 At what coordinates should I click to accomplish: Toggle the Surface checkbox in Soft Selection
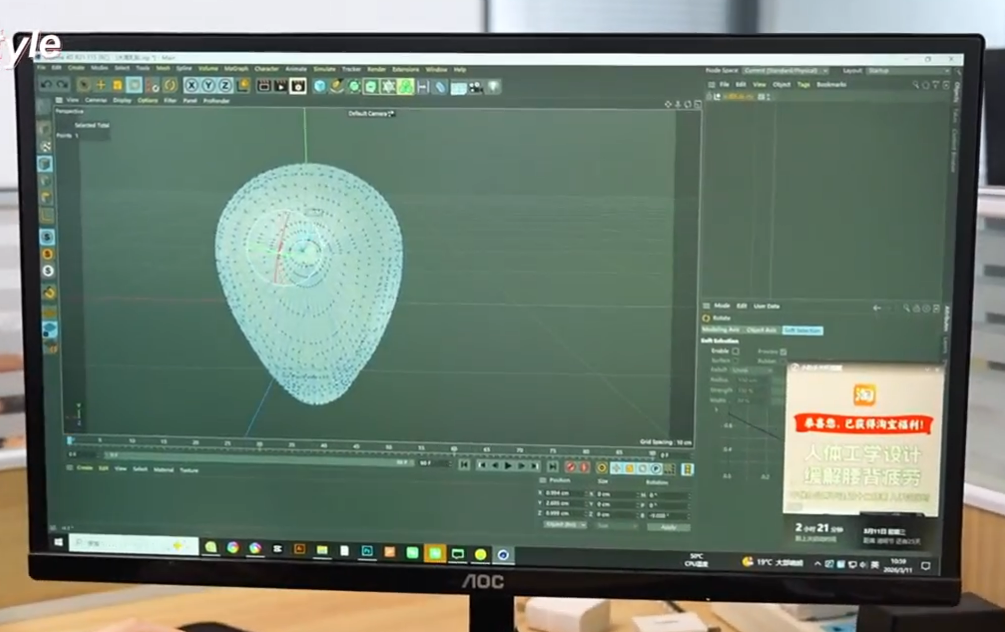pyautogui.click(x=736, y=361)
